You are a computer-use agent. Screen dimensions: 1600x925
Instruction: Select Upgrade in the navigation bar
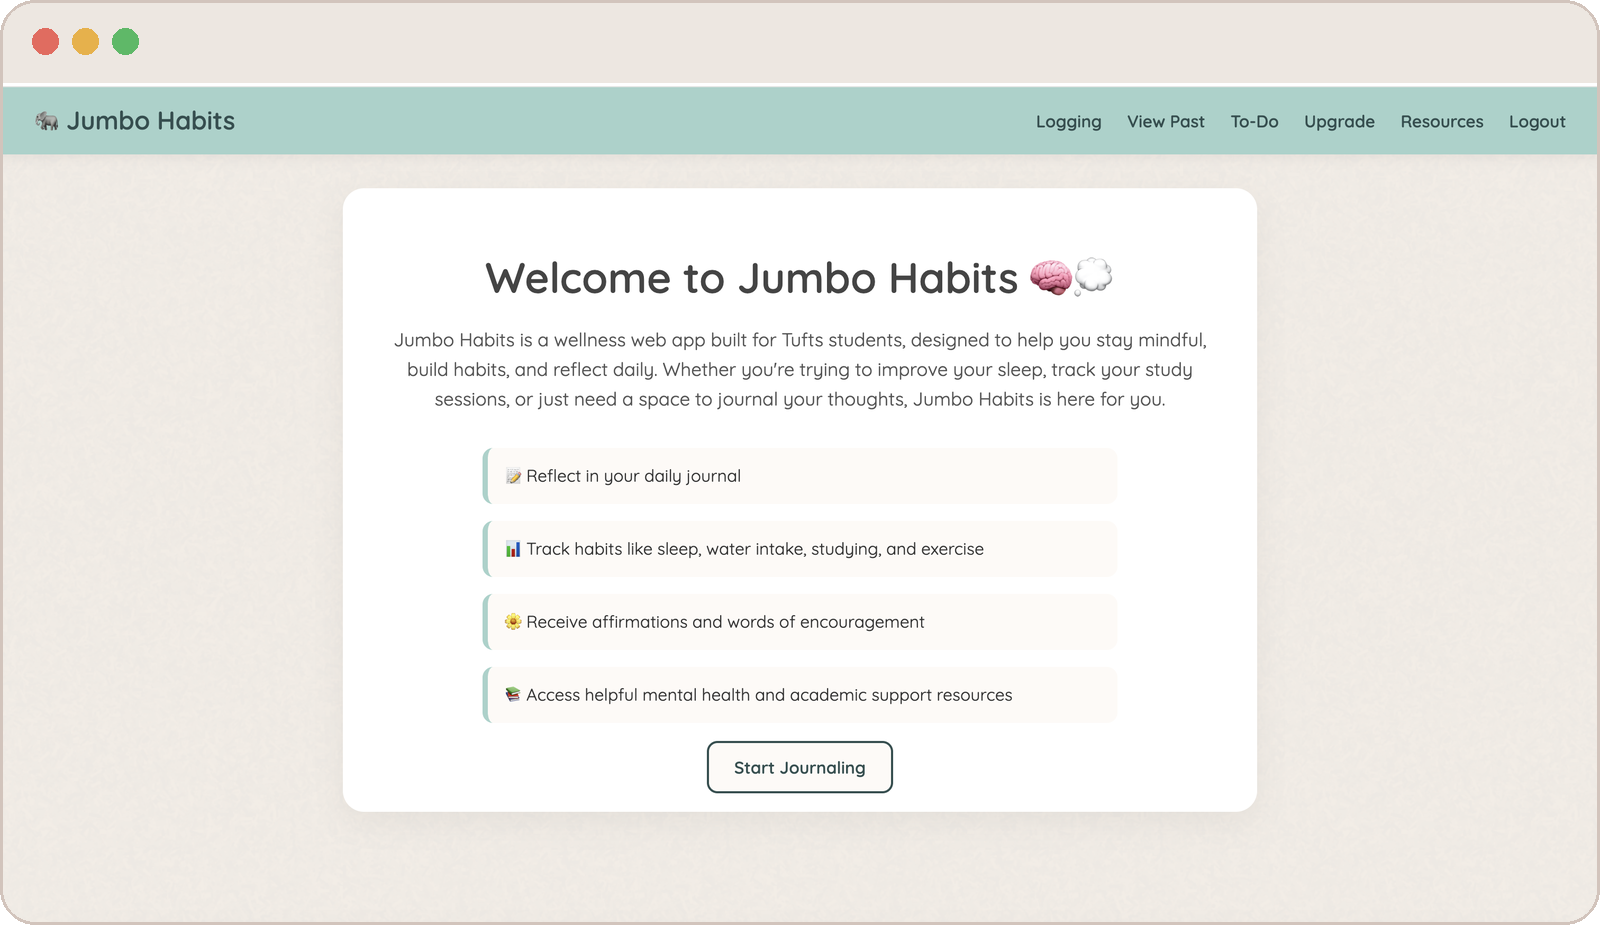pos(1339,122)
